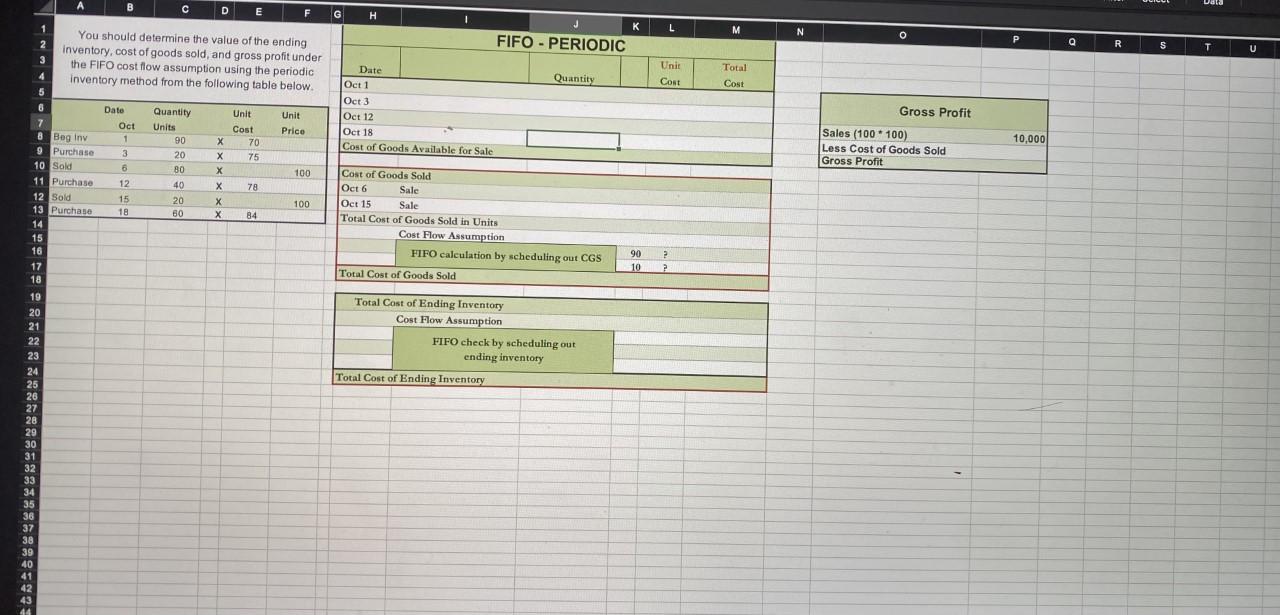
Task: Select column header P
Action: pos(1015,39)
